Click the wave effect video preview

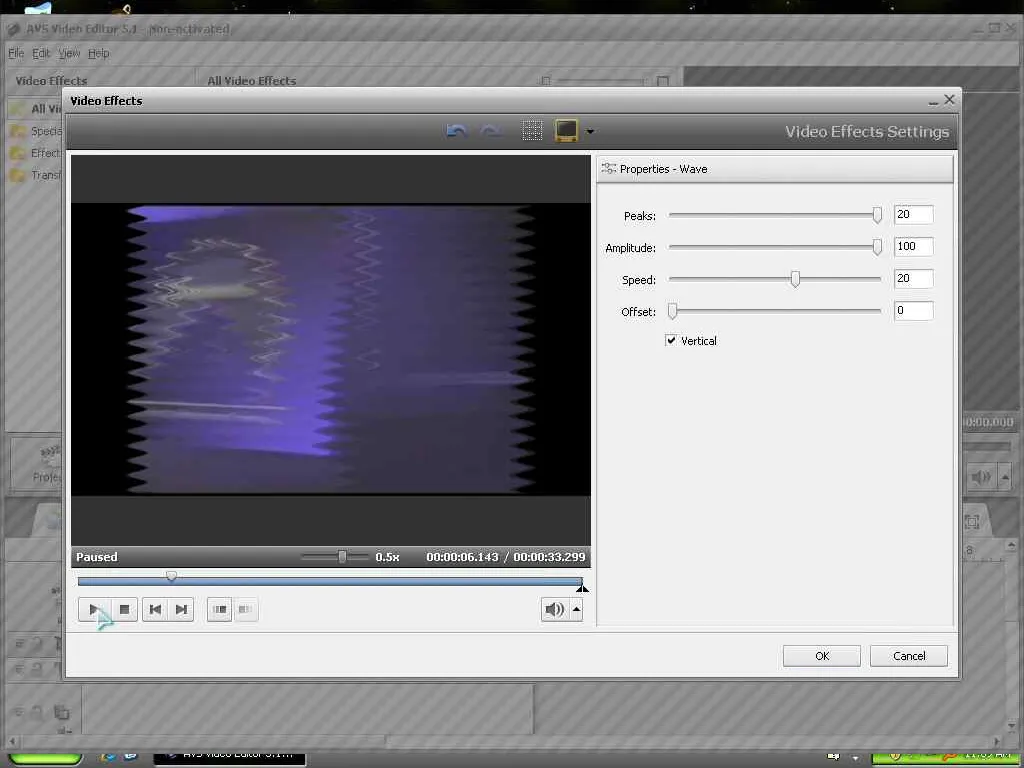330,349
